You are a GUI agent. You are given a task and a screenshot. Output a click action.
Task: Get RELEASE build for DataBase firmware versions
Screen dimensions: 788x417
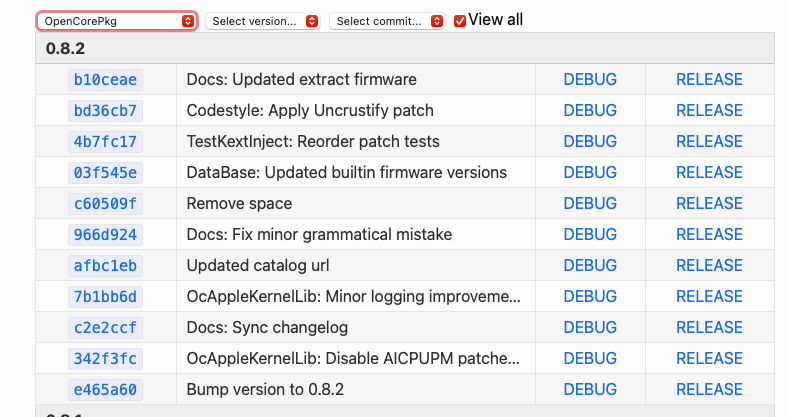(709, 173)
